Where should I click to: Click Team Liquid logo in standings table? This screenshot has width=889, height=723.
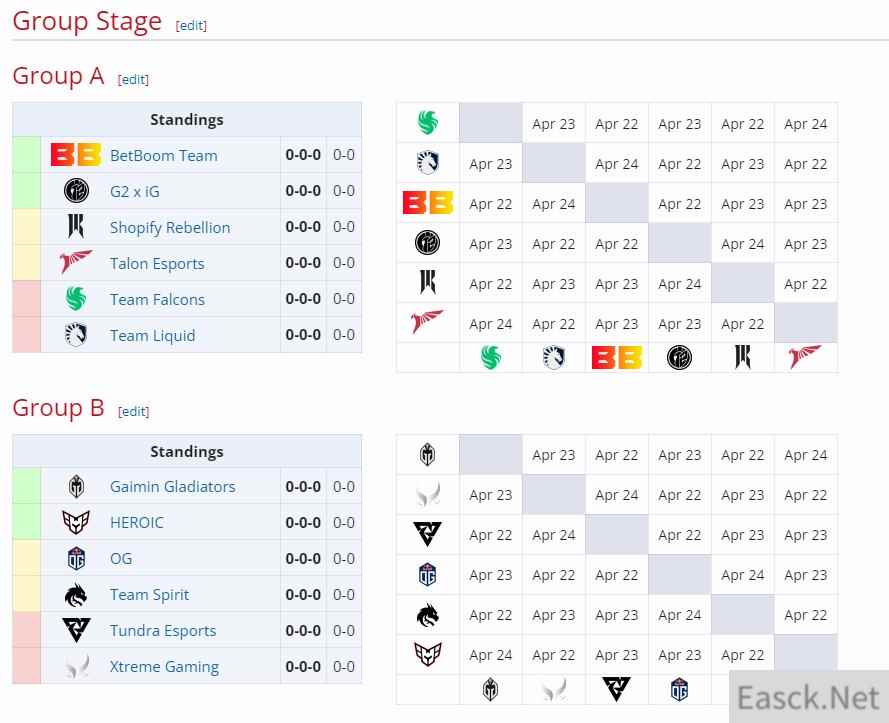[76, 335]
